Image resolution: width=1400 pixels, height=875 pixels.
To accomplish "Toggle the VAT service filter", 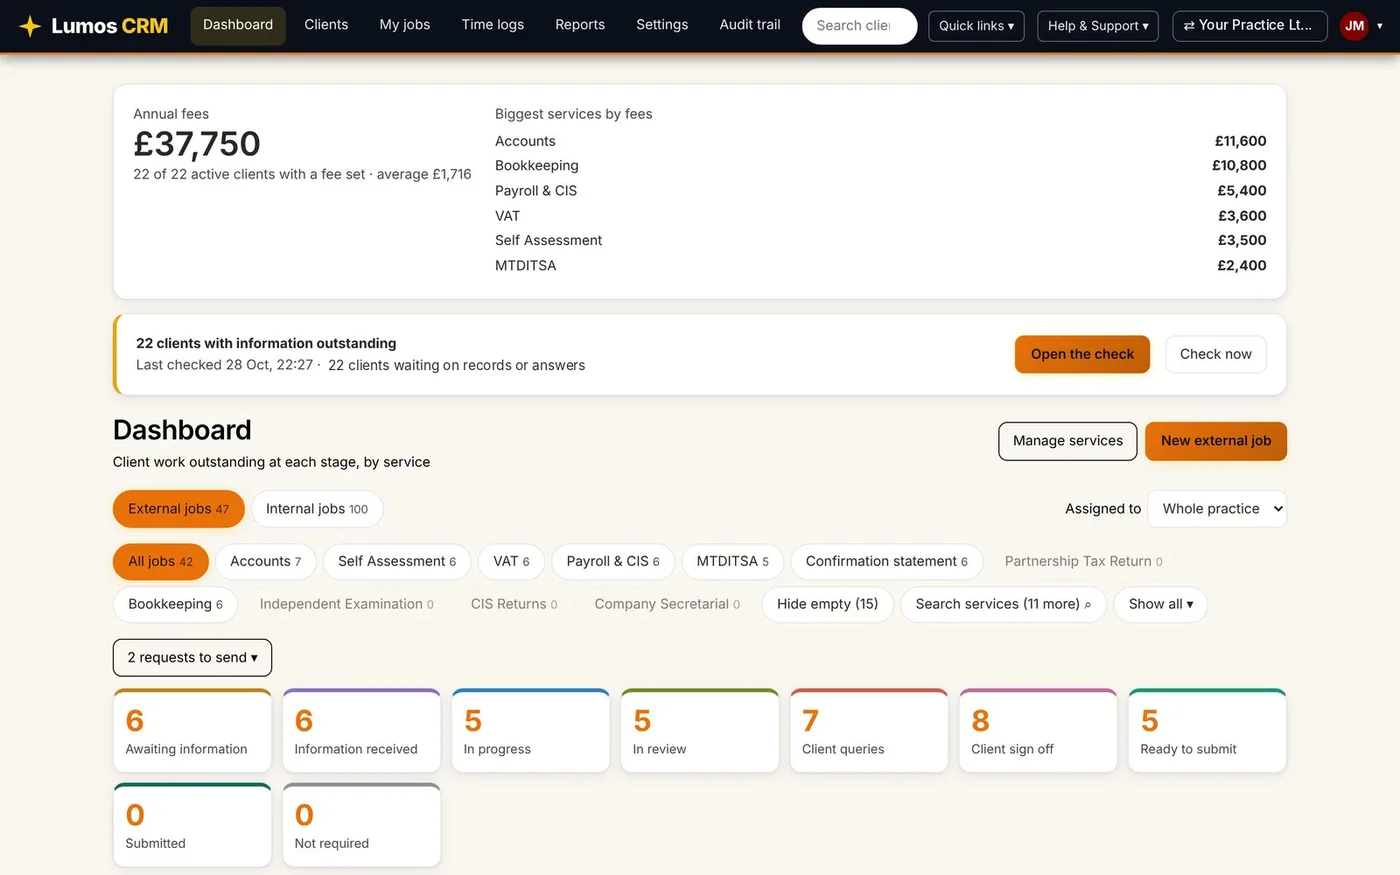I will [x=511, y=562].
